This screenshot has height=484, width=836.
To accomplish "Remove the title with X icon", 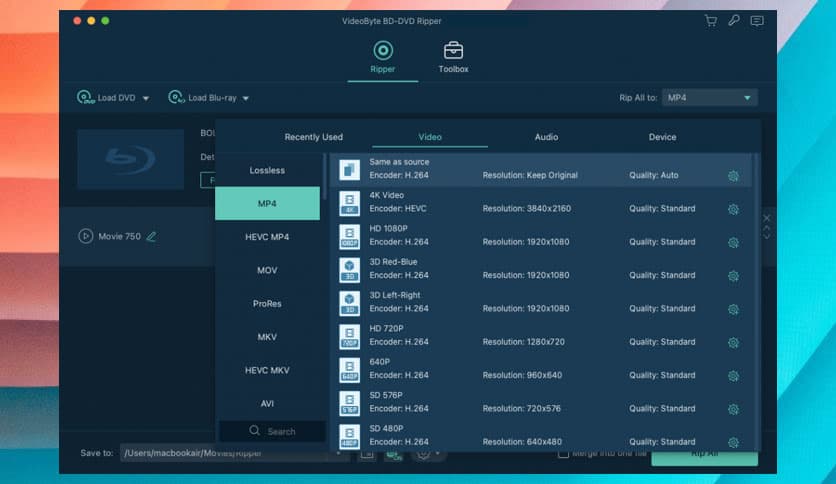I will (x=767, y=218).
